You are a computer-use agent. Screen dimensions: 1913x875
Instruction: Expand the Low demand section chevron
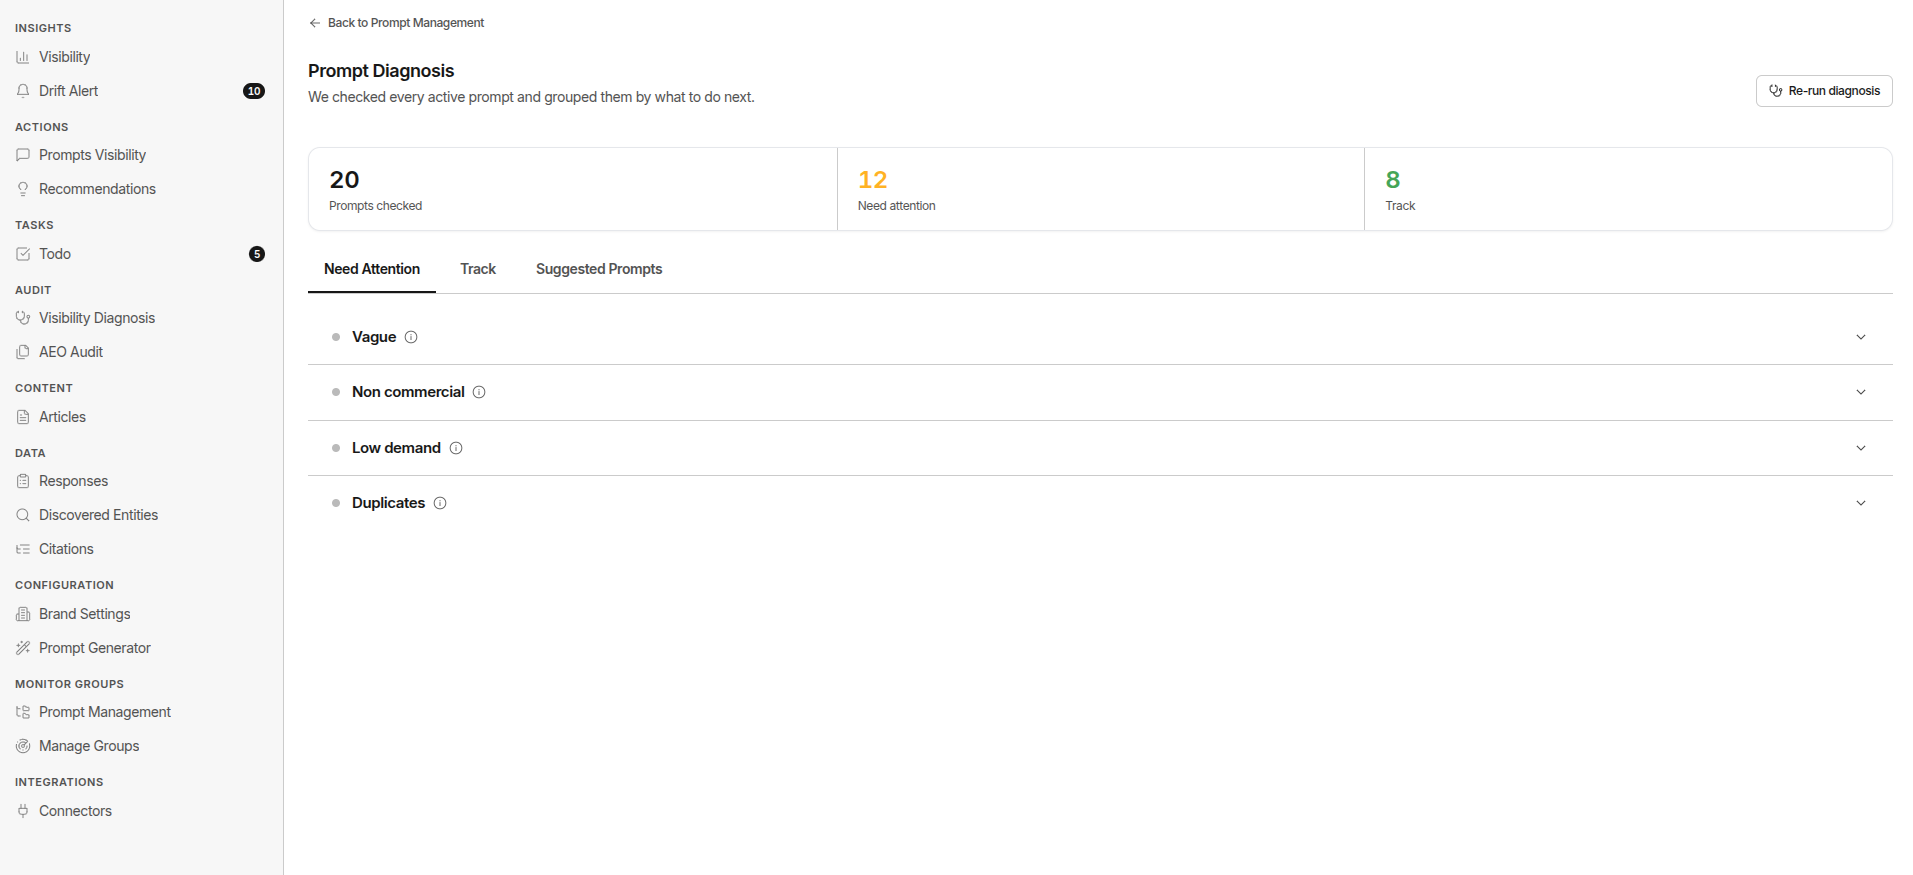1861,448
